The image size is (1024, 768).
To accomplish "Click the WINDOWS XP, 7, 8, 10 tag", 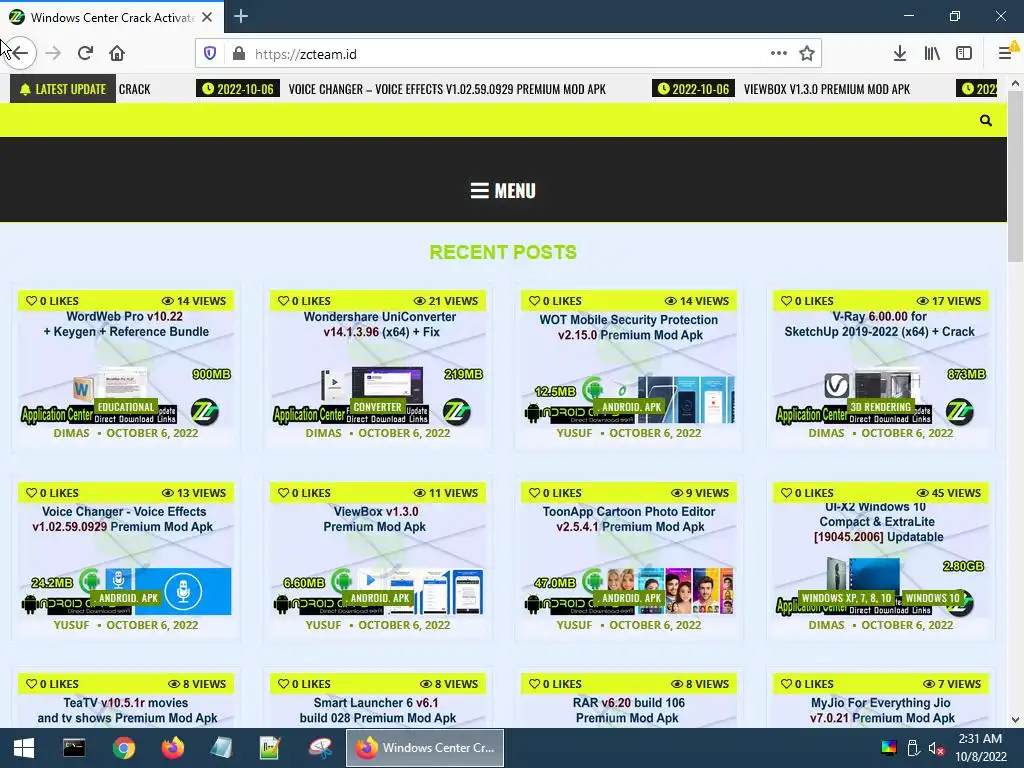I will click(x=846, y=598).
